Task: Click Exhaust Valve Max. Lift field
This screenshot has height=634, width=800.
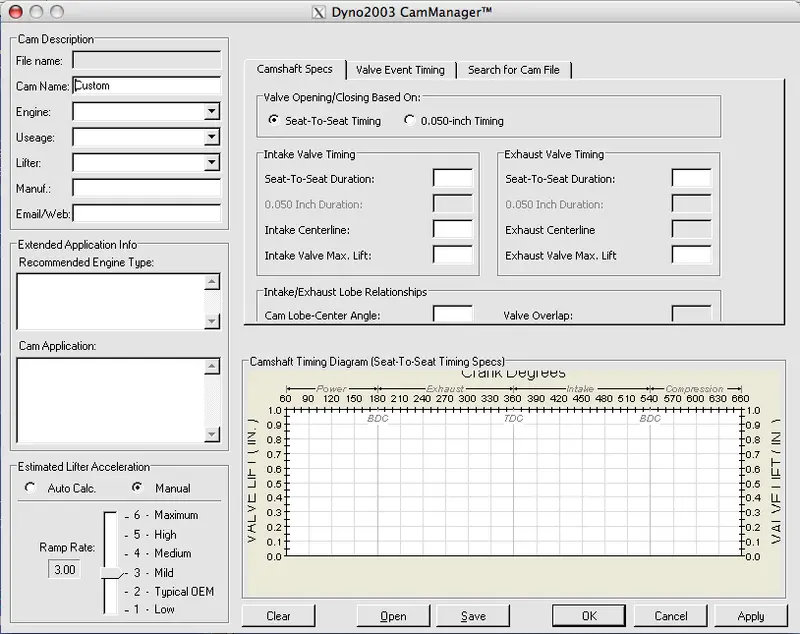Action: [691, 255]
